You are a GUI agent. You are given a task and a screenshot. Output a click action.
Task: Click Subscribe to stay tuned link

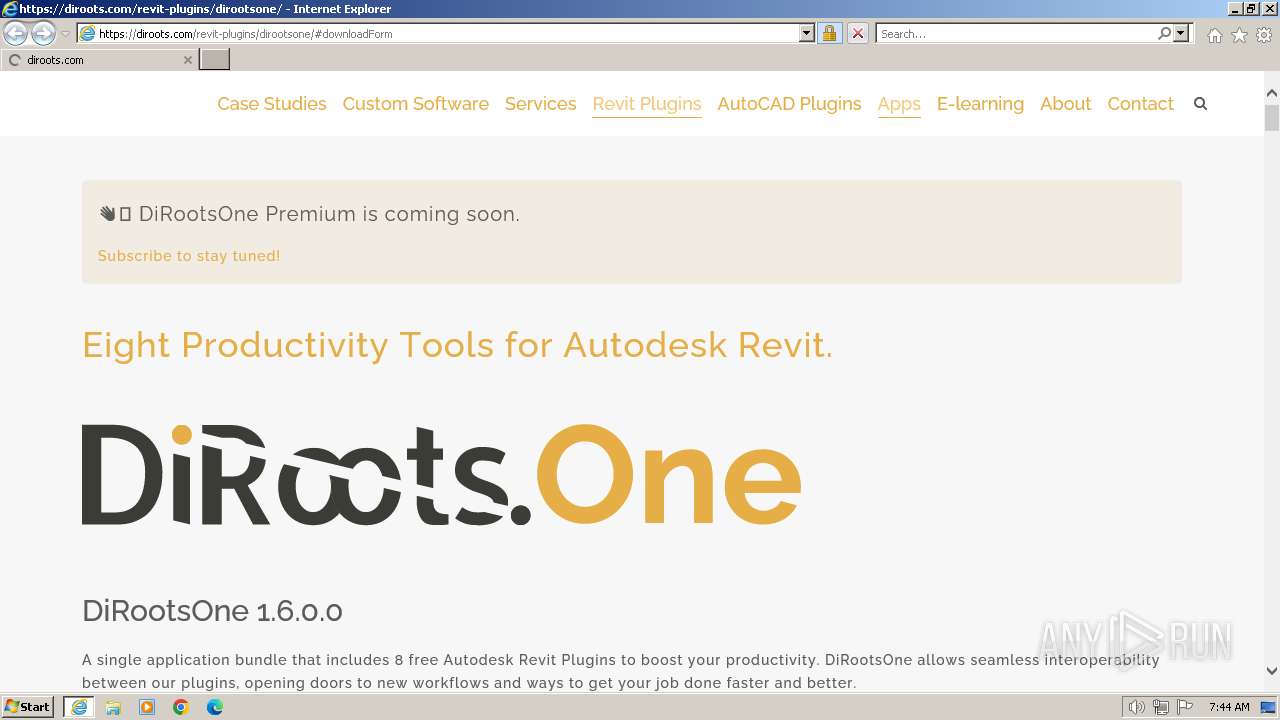coord(189,256)
